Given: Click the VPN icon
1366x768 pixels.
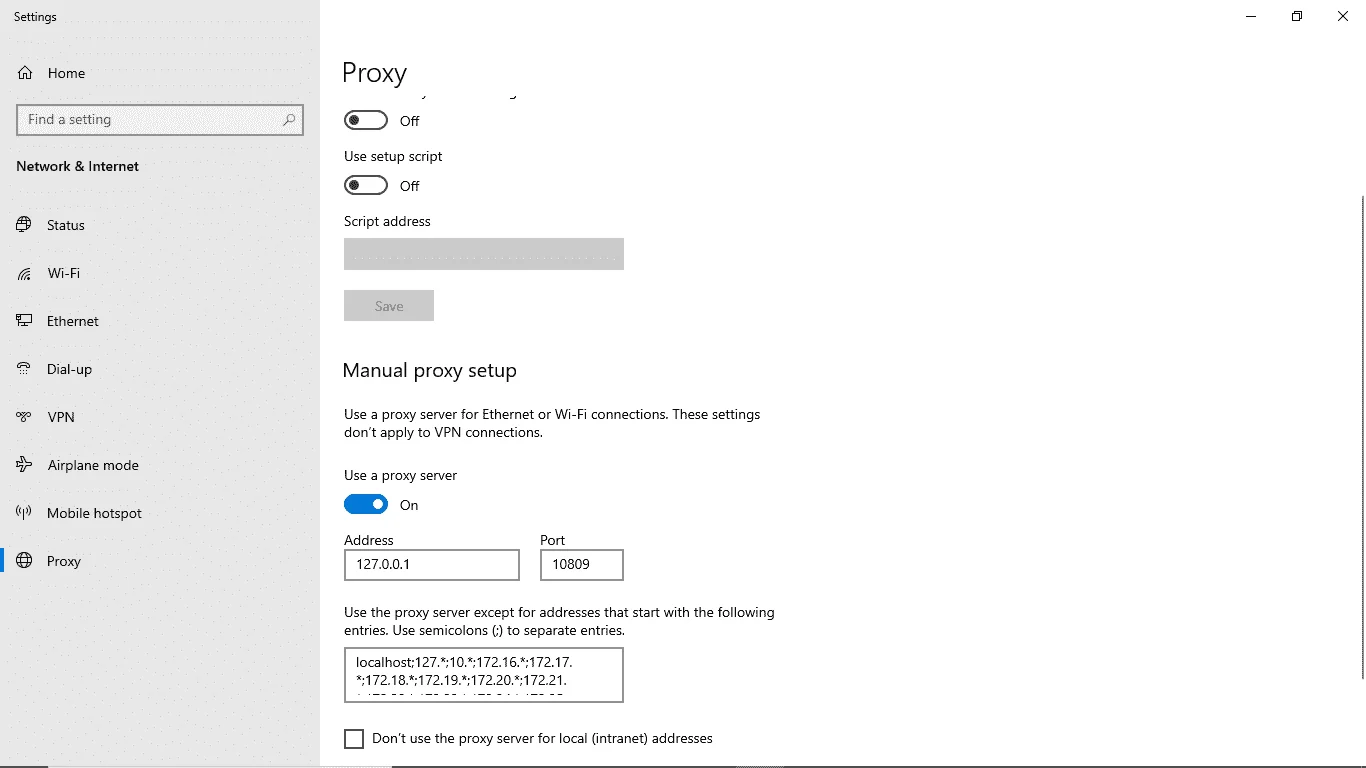Looking at the screenshot, I should [x=24, y=417].
